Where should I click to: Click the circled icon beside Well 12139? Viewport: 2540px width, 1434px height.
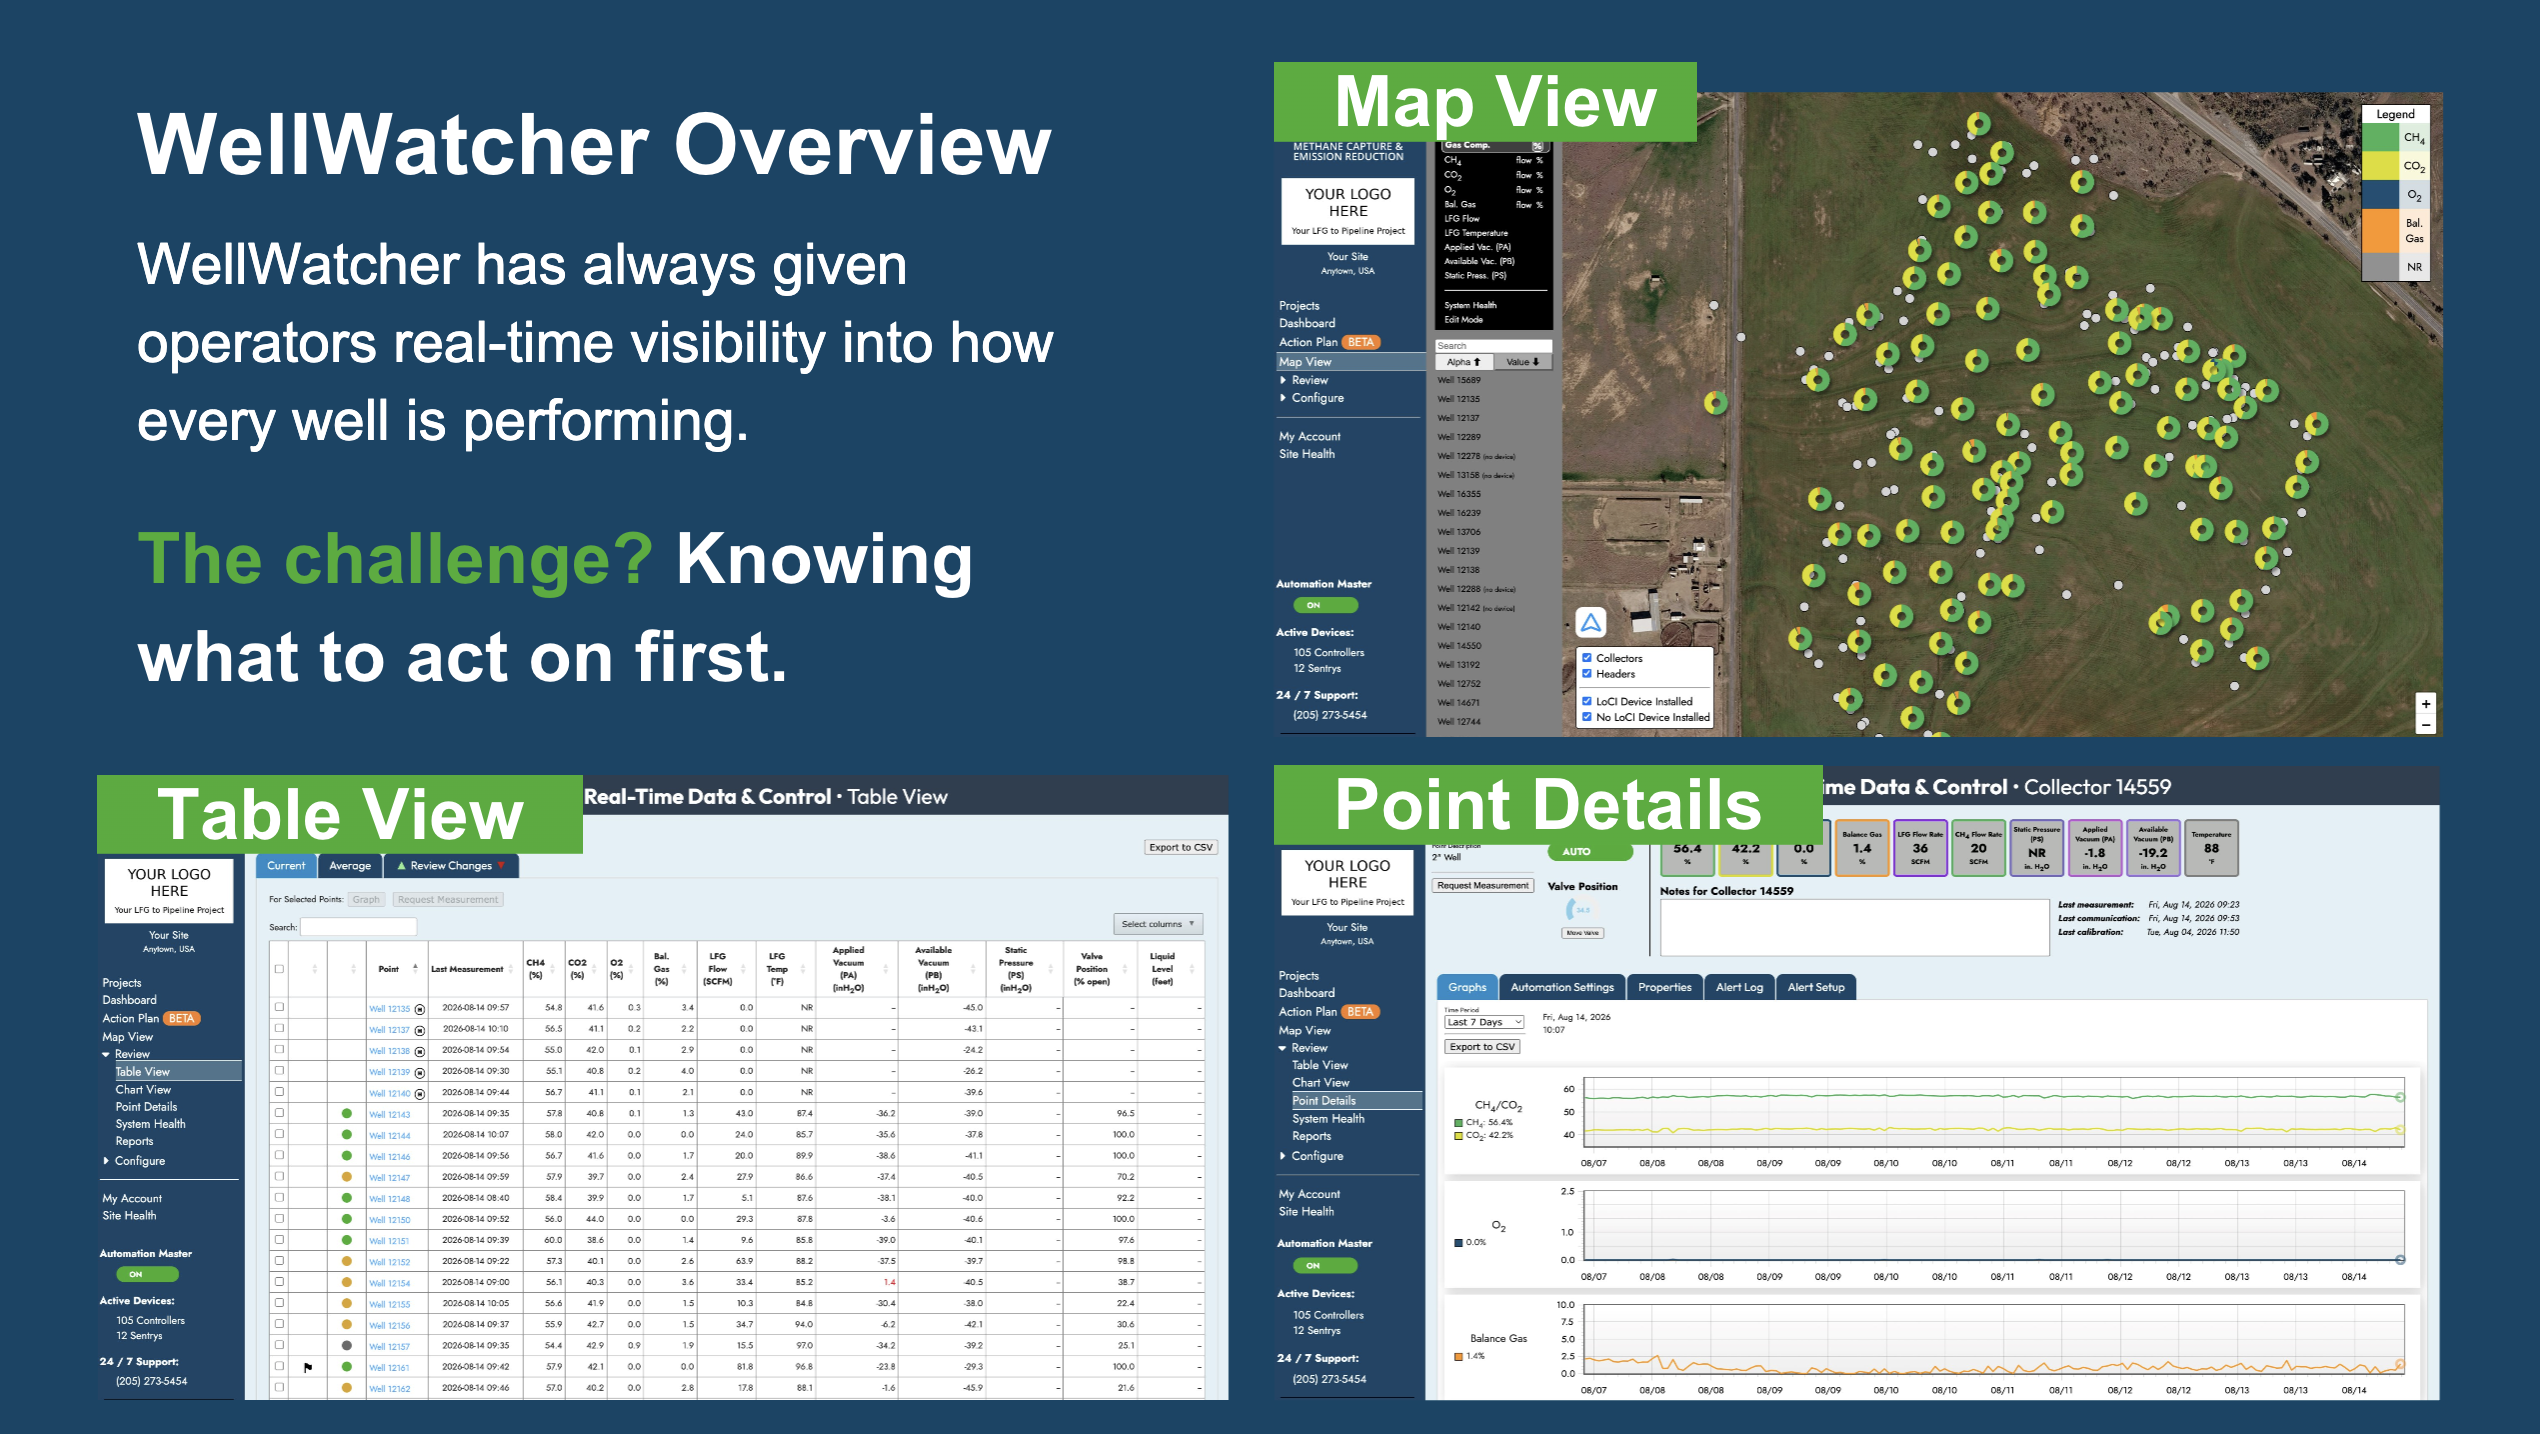(420, 1072)
